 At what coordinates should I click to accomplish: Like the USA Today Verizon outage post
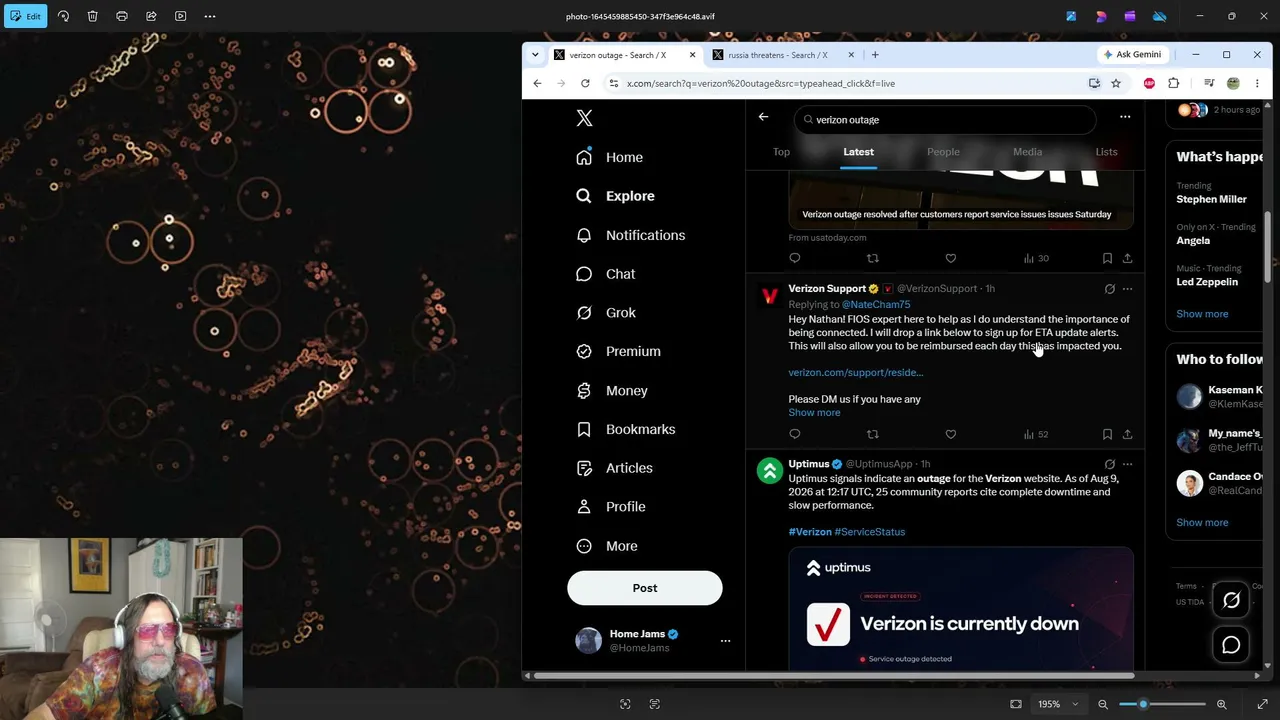950,258
